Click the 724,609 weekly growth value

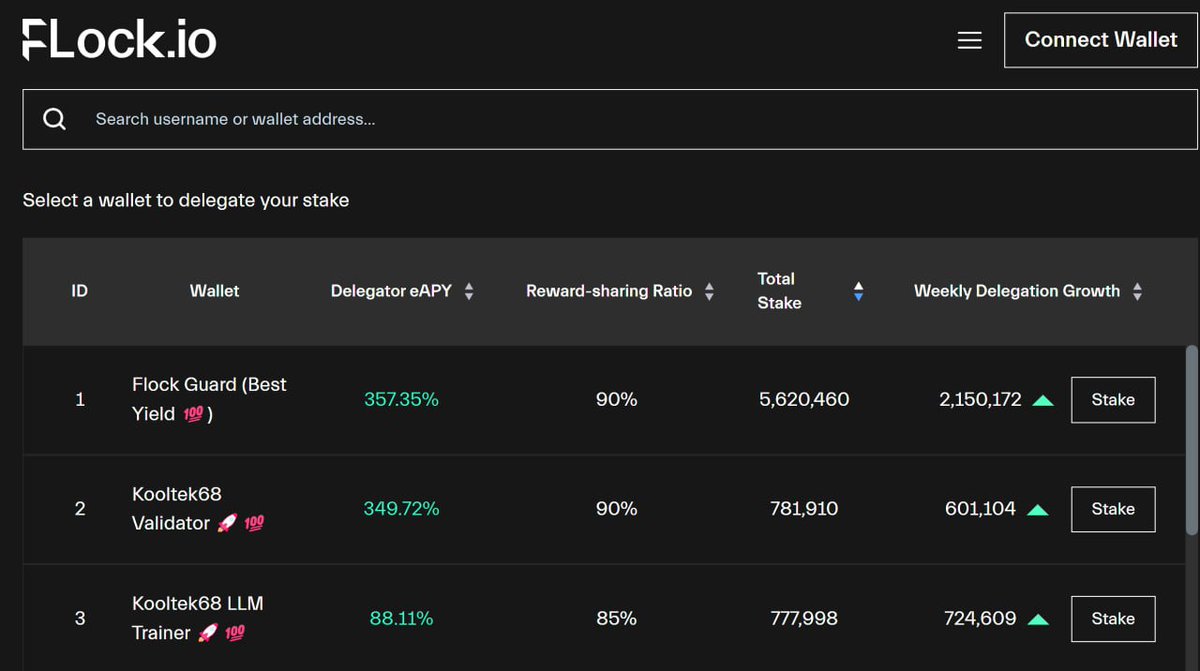coord(980,619)
